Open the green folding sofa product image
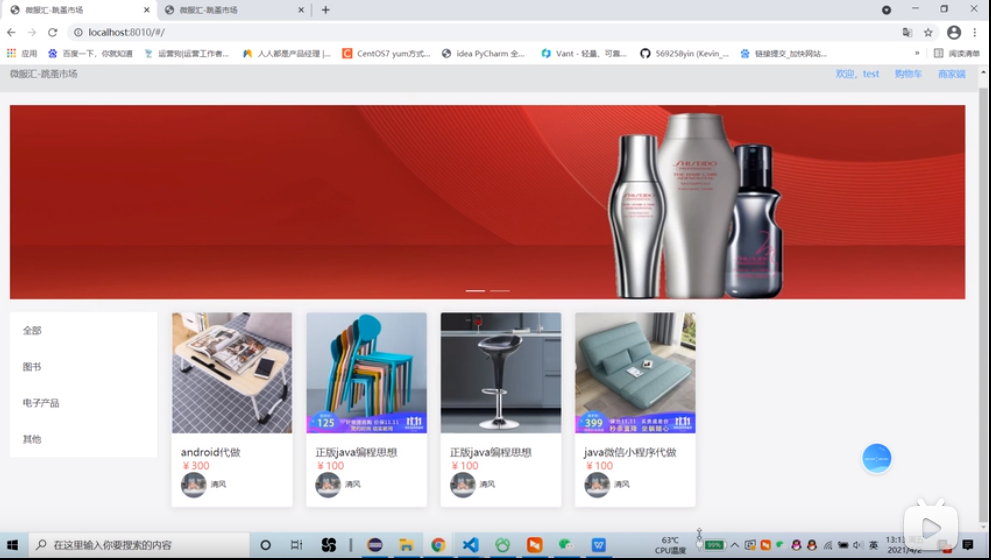 (x=635, y=373)
